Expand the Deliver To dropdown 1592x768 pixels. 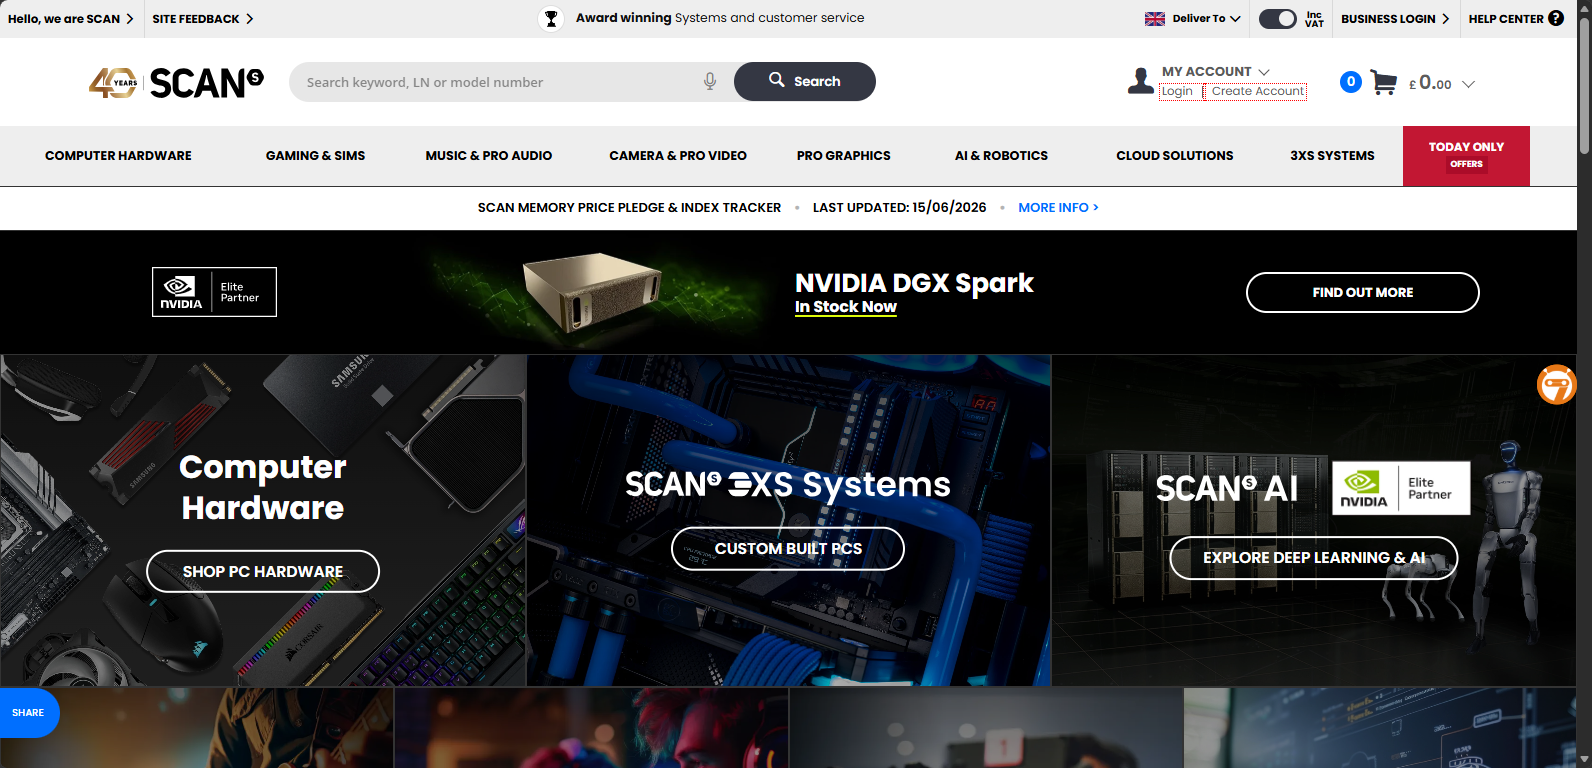click(x=1207, y=19)
